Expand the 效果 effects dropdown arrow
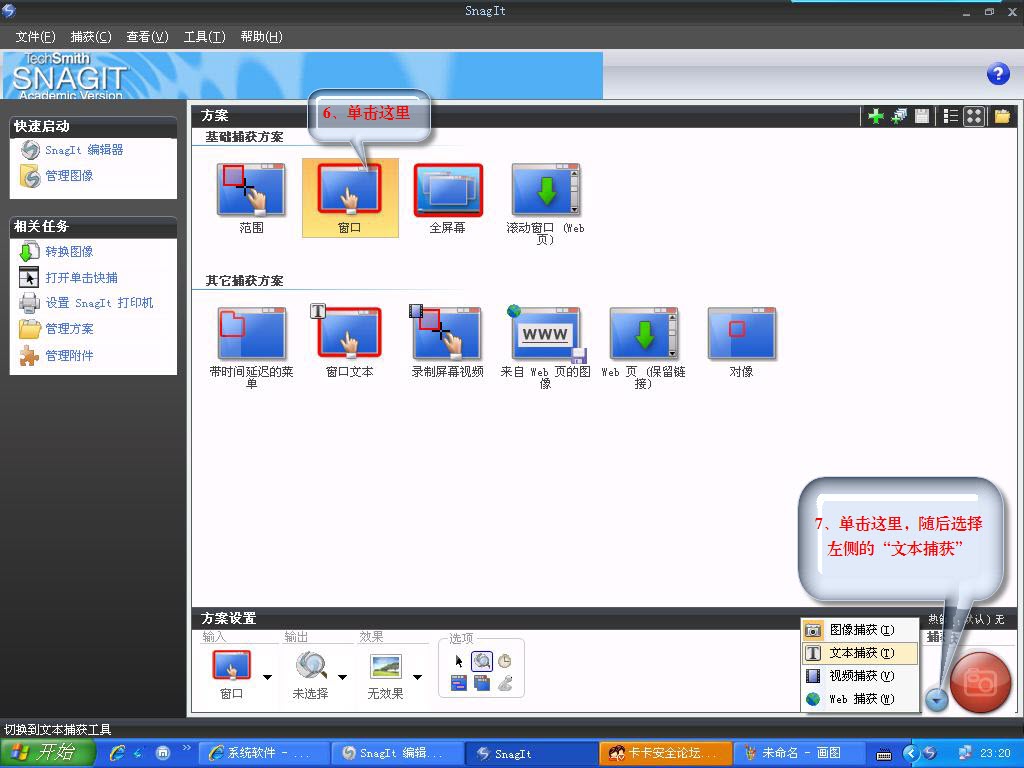The height and width of the screenshot is (768, 1024). pyautogui.click(x=417, y=677)
